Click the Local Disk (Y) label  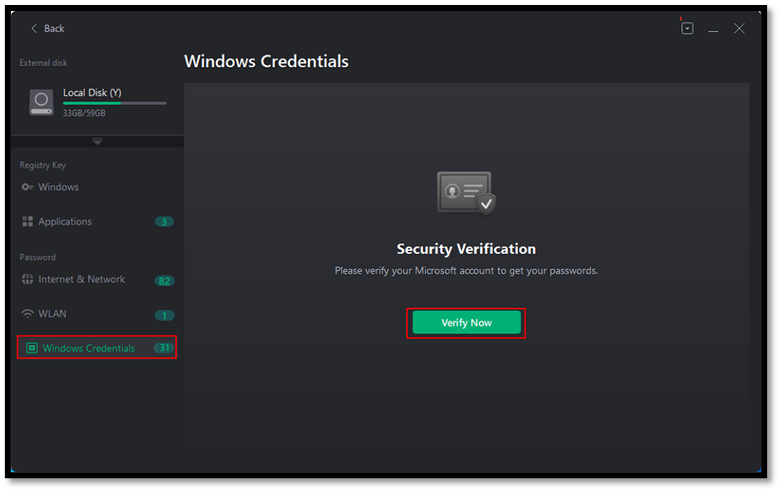pos(92,93)
